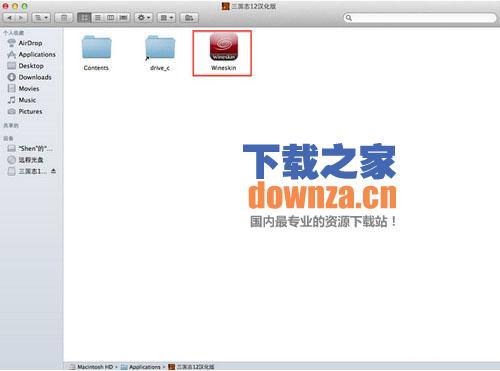This screenshot has height=371, width=500.
Task: Switch to Cover Flow view
Action: pos(123,17)
